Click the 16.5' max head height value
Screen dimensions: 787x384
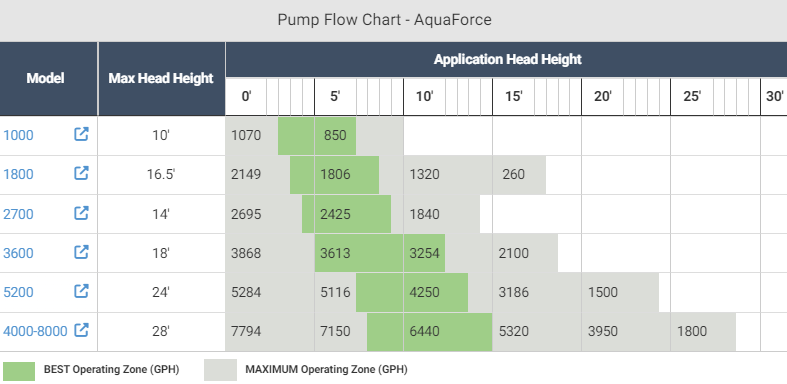click(161, 175)
